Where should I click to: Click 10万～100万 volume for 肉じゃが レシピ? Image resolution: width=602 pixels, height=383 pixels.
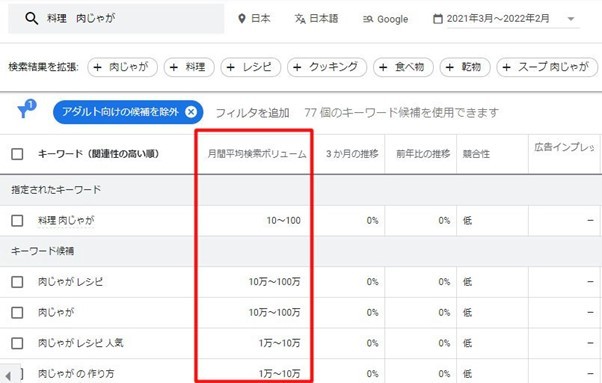coord(275,282)
